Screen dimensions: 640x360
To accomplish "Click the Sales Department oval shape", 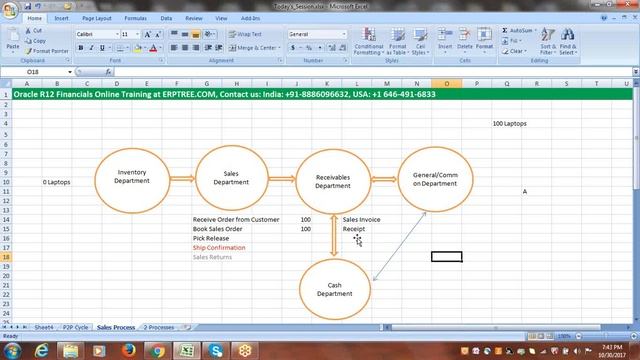I will tap(231, 178).
